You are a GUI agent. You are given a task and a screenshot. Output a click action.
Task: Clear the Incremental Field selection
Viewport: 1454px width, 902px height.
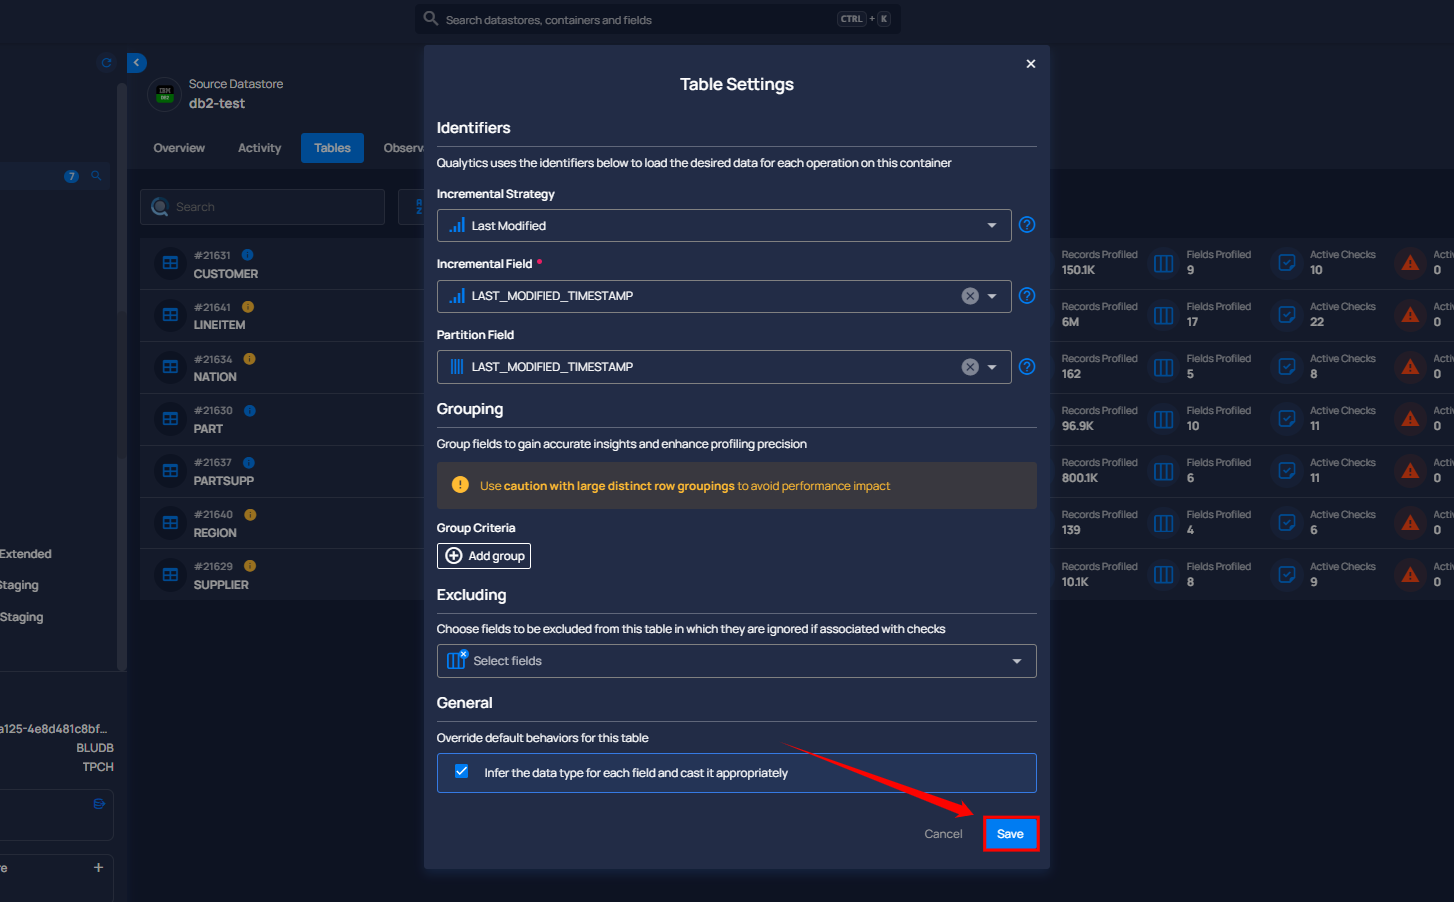pyautogui.click(x=970, y=296)
